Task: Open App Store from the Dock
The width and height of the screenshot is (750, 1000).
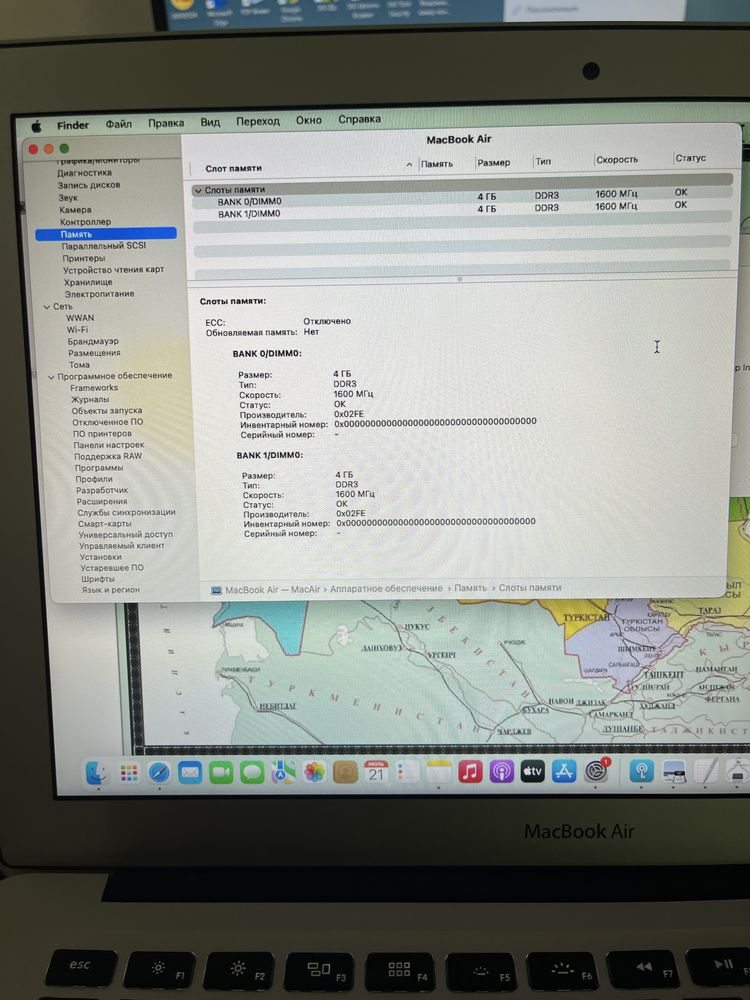Action: (564, 772)
